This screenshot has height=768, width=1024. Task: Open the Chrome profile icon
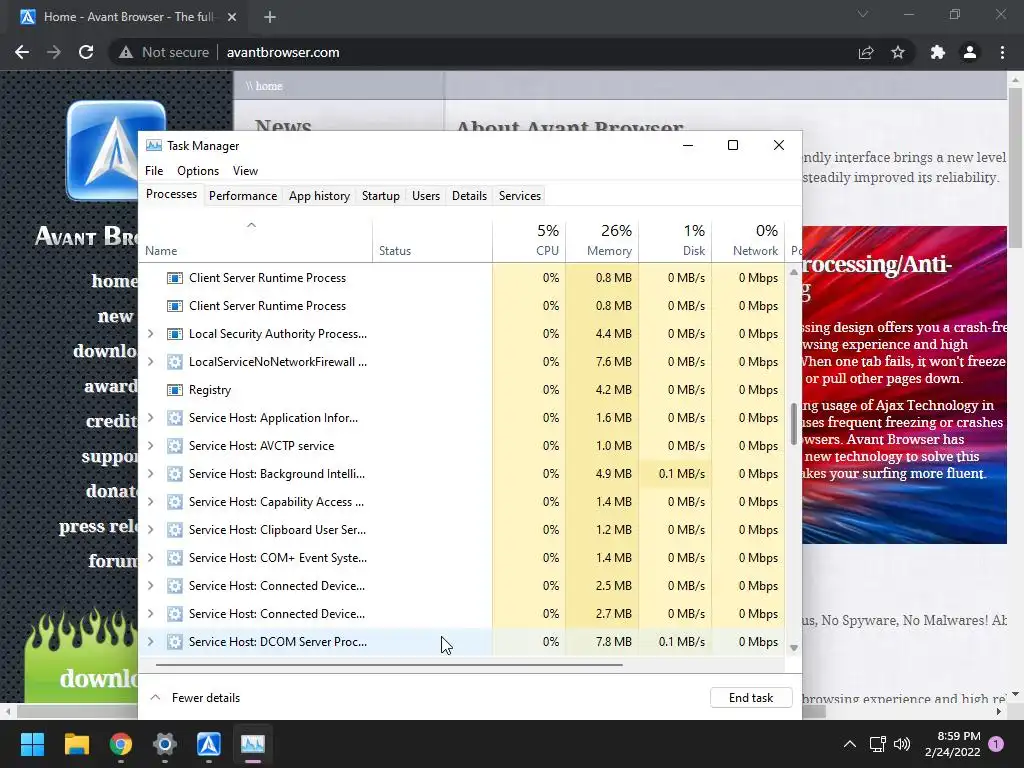coord(970,52)
